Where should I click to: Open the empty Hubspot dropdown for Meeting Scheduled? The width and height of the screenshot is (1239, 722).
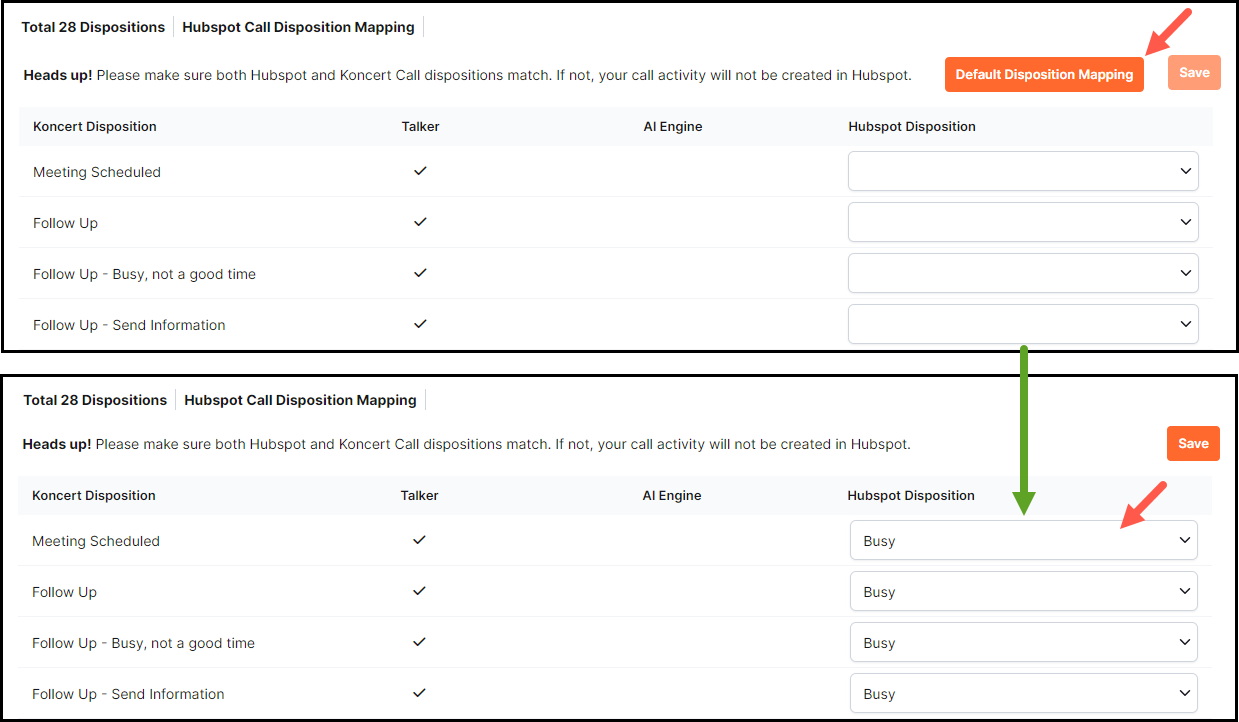1023,171
